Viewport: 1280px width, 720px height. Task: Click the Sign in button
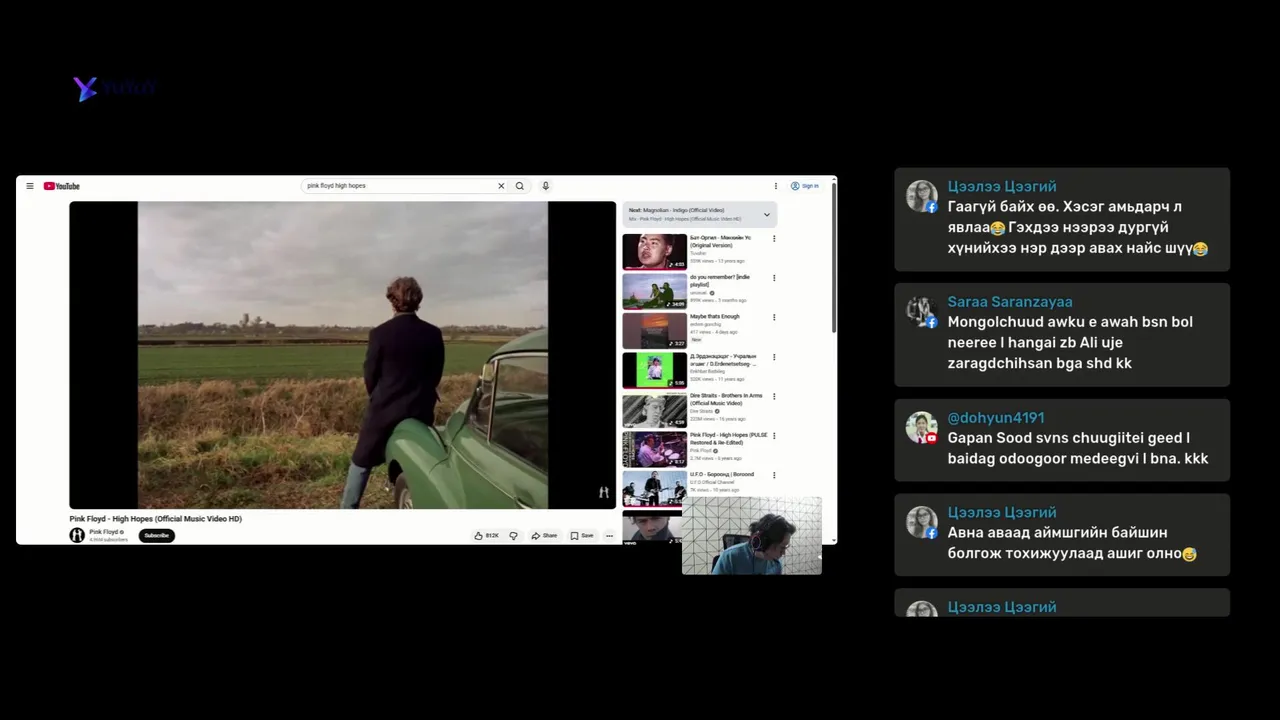click(x=805, y=186)
